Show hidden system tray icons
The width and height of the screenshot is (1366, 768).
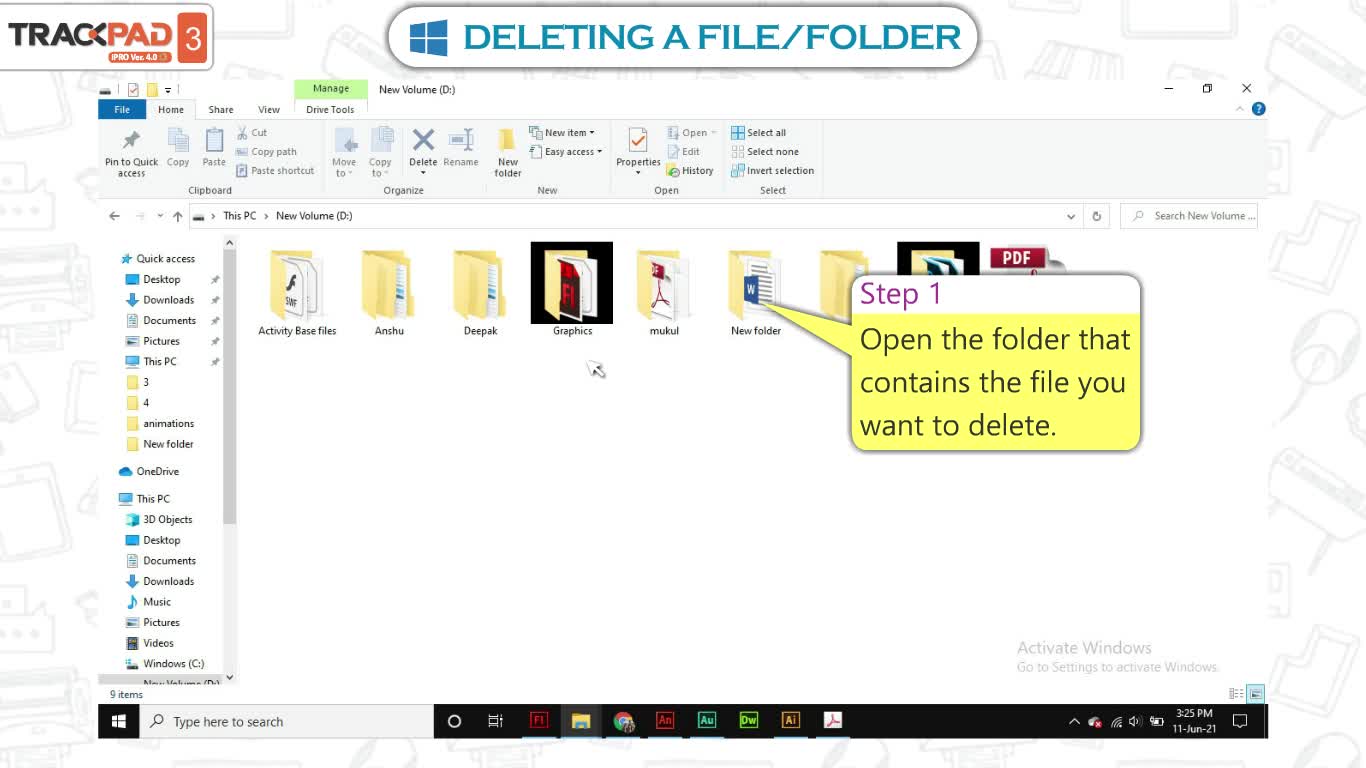(1075, 721)
